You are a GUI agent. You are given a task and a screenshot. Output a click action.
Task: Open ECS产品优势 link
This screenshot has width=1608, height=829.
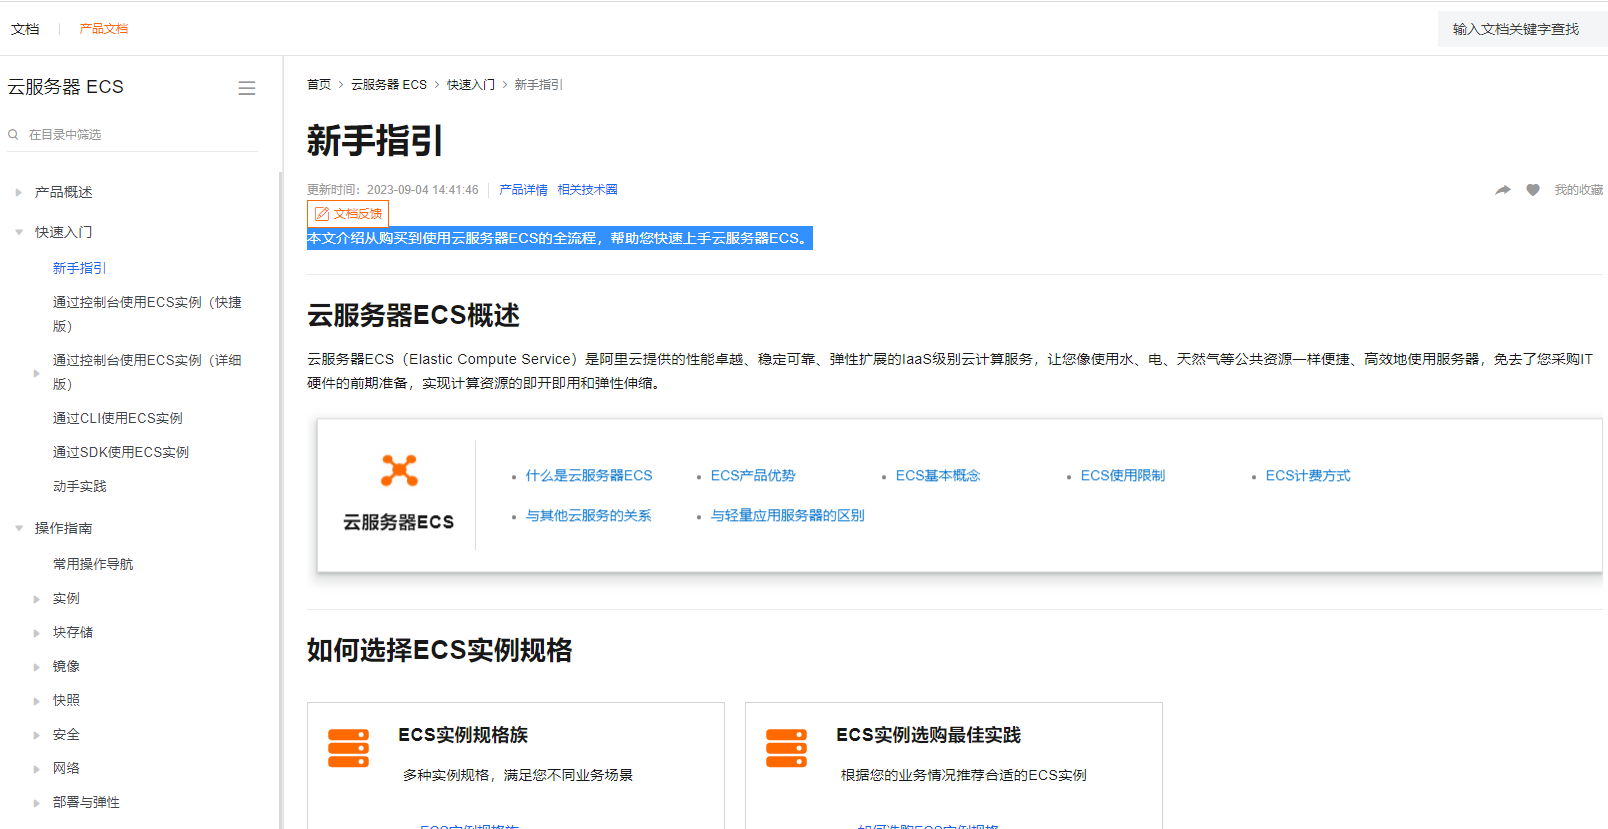click(x=753, y=476)
